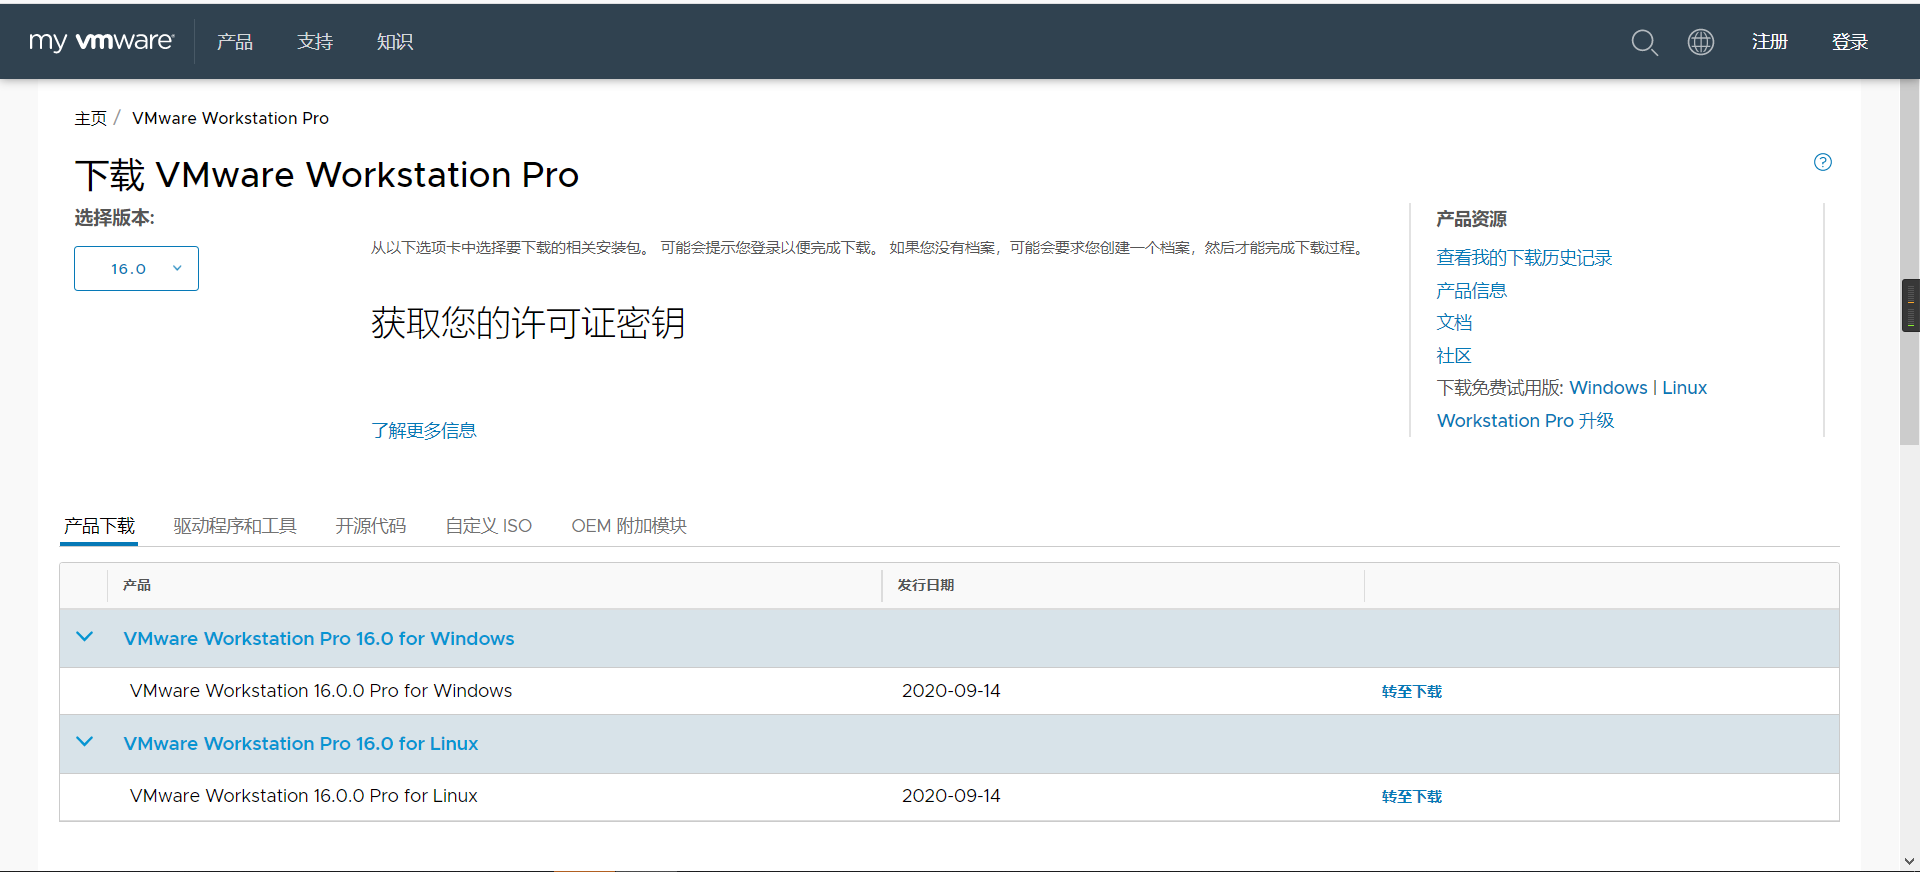Image resolution: width=1920 pixels, height=872 pixels.
Task: Click 了解更多信息 link
Action: 424,431
